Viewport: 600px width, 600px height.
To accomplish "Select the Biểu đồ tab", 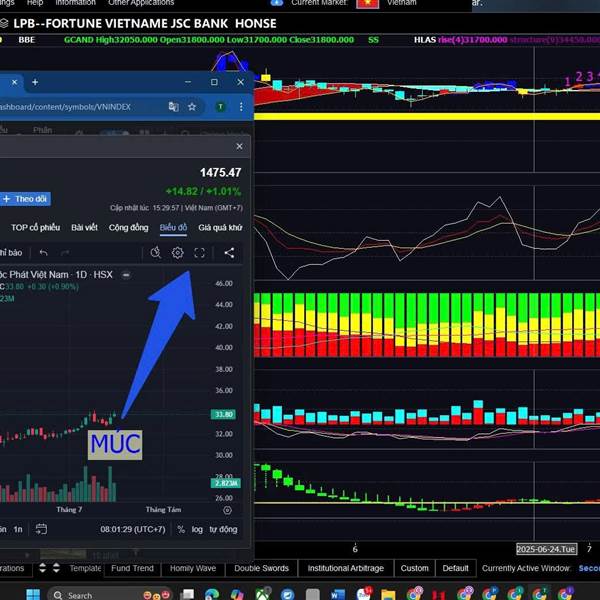I will coord(173,228).
